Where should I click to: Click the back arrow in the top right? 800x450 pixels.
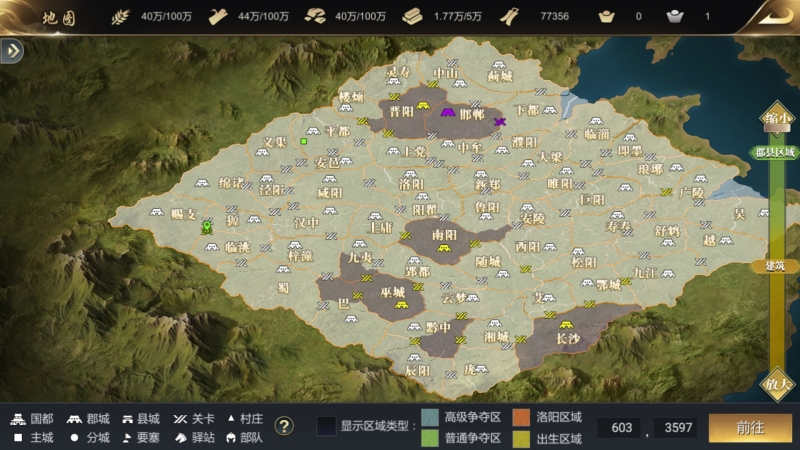774,18
